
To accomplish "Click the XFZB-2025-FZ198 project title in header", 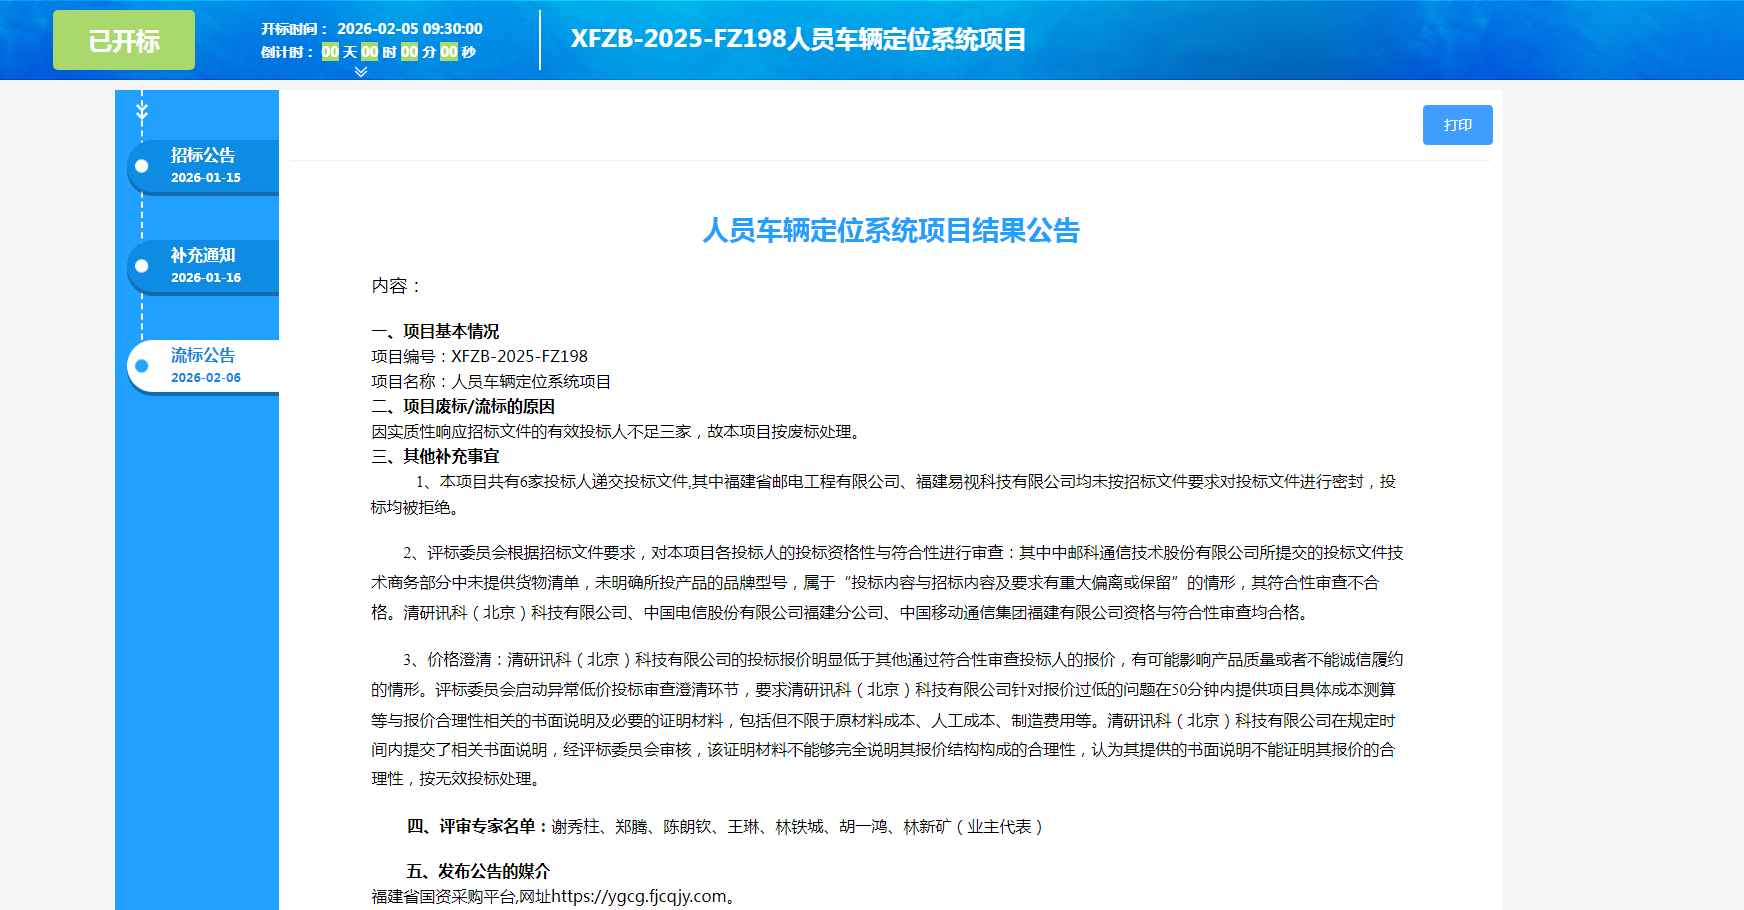I will tap(798, 39).
